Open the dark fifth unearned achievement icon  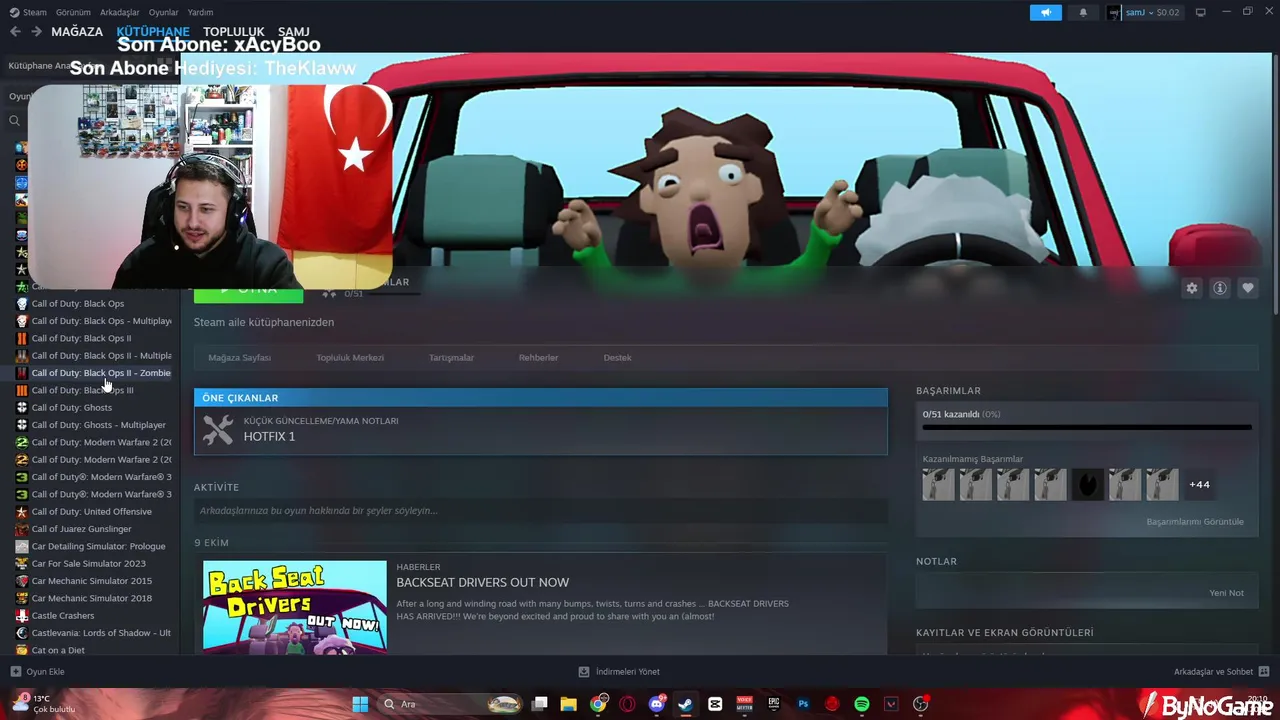(1087, 484)
